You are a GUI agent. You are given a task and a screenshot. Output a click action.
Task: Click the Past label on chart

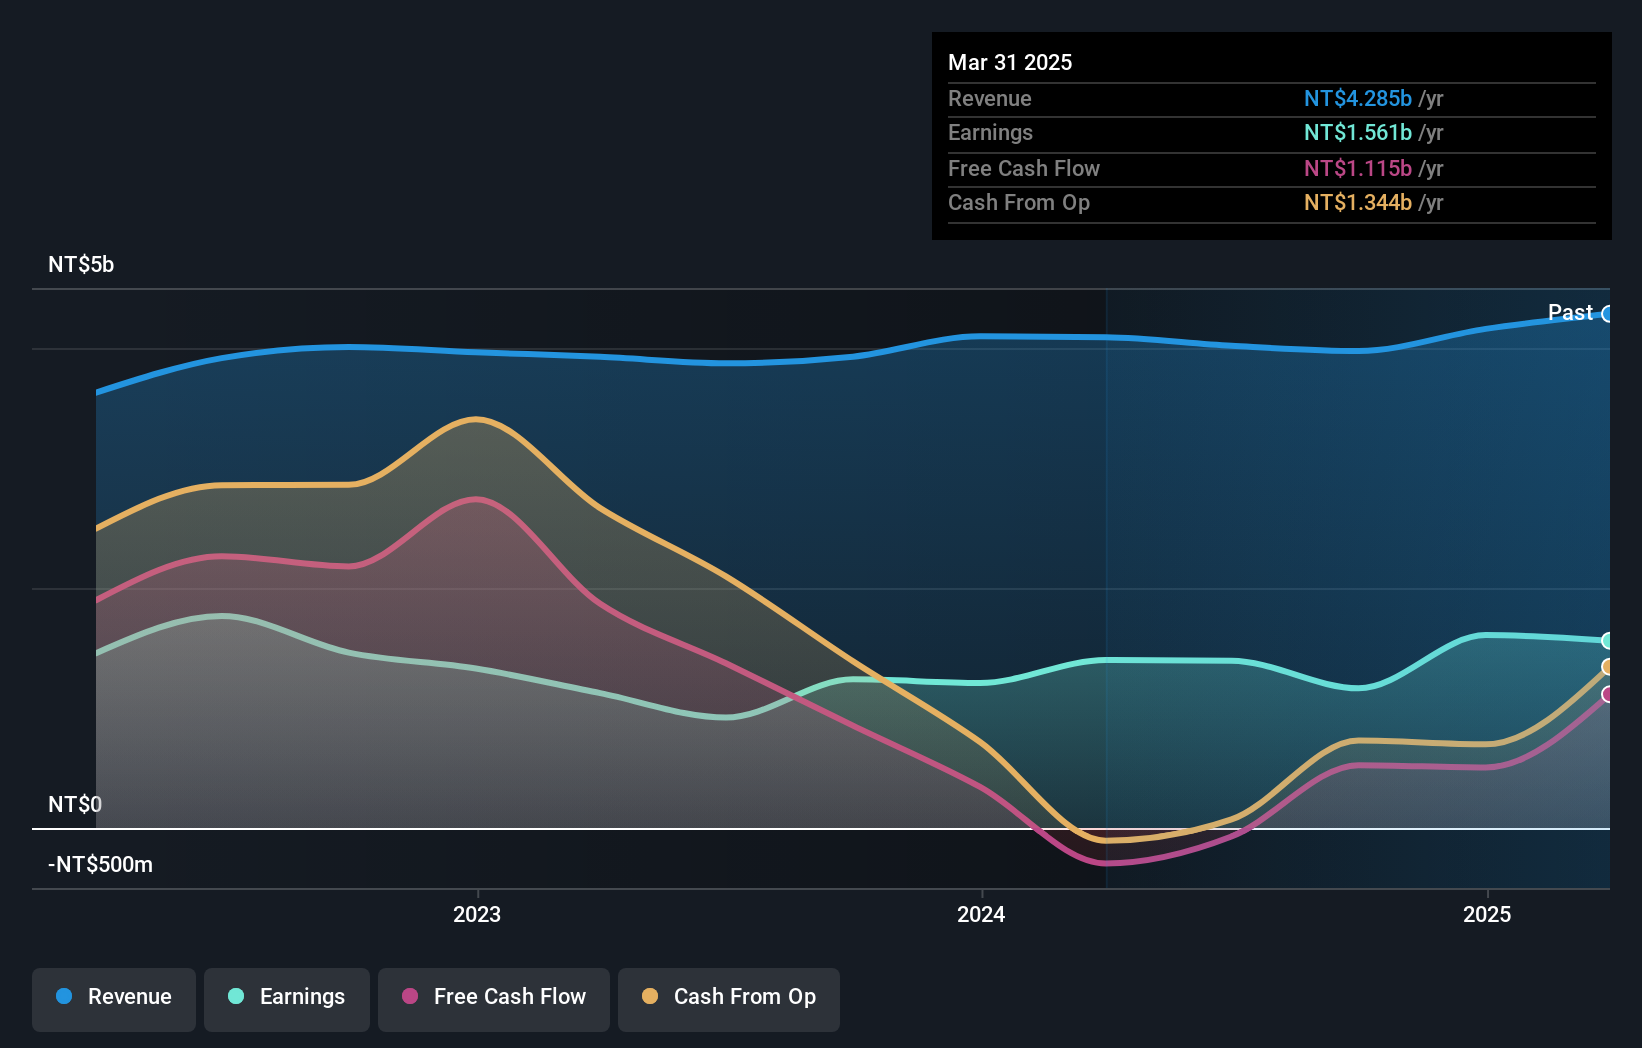1570,312
